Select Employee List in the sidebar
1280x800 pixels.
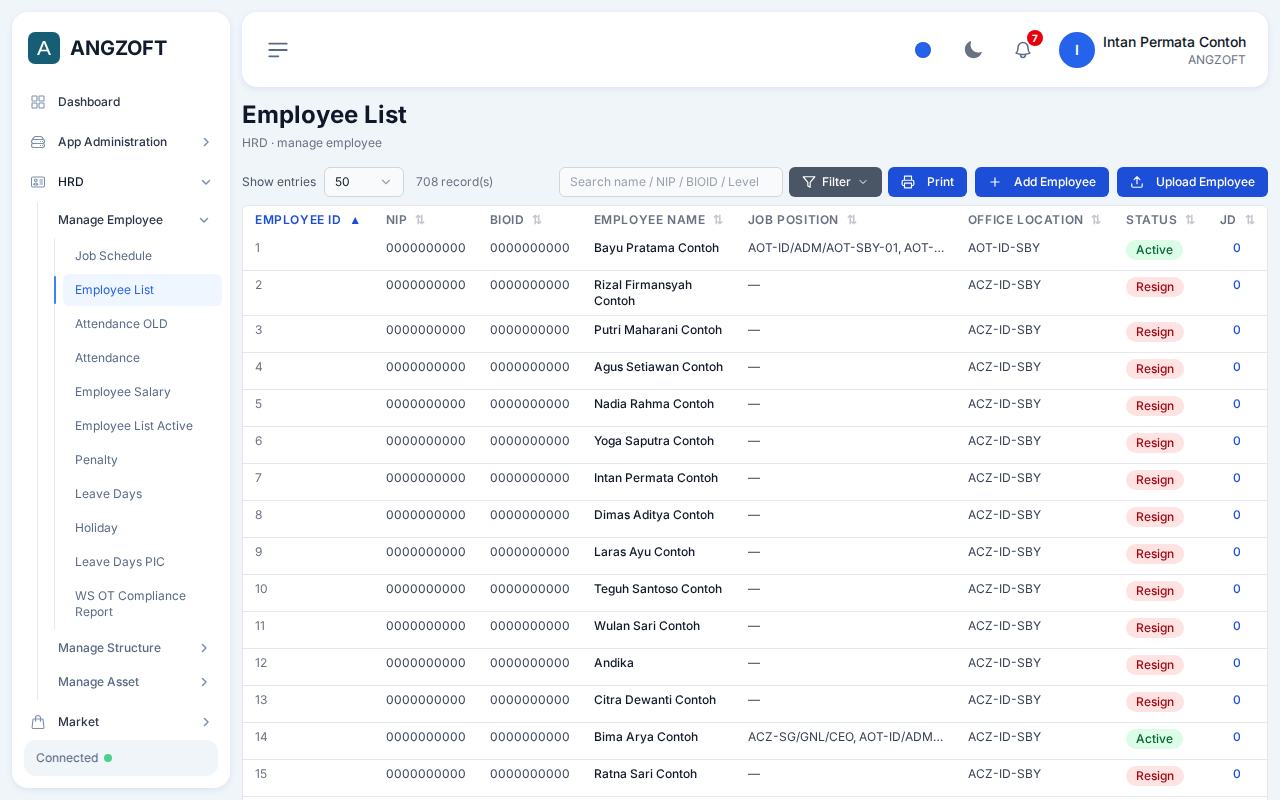click(x=142, y=290)
